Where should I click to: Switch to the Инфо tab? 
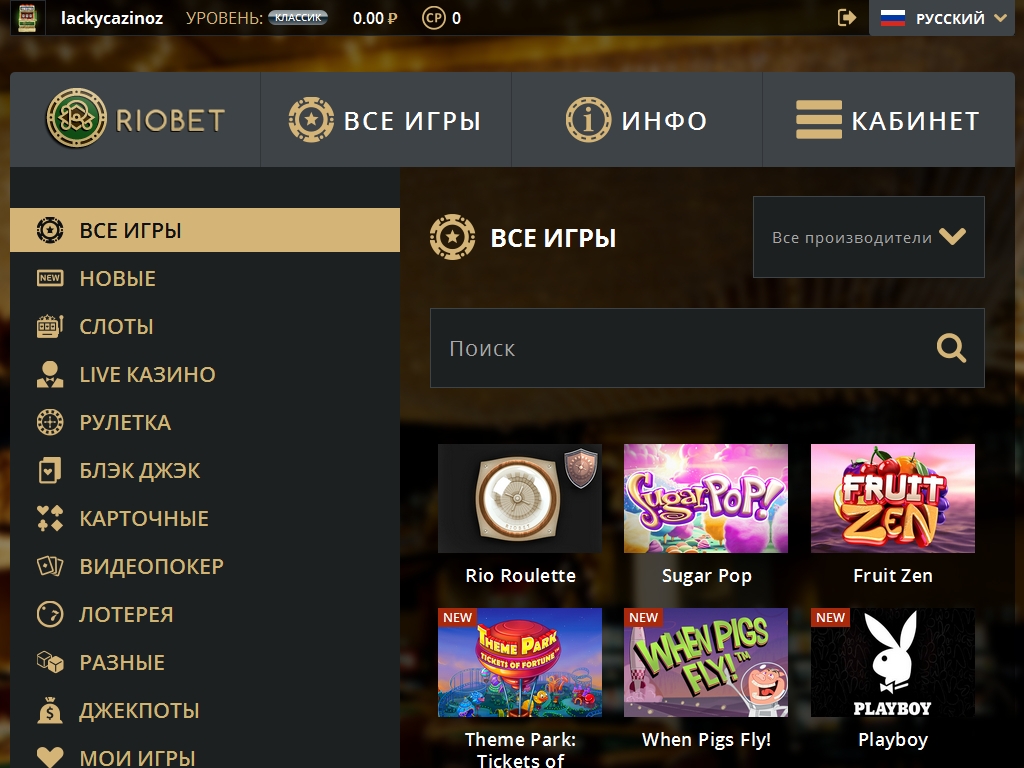click(637, 120)
